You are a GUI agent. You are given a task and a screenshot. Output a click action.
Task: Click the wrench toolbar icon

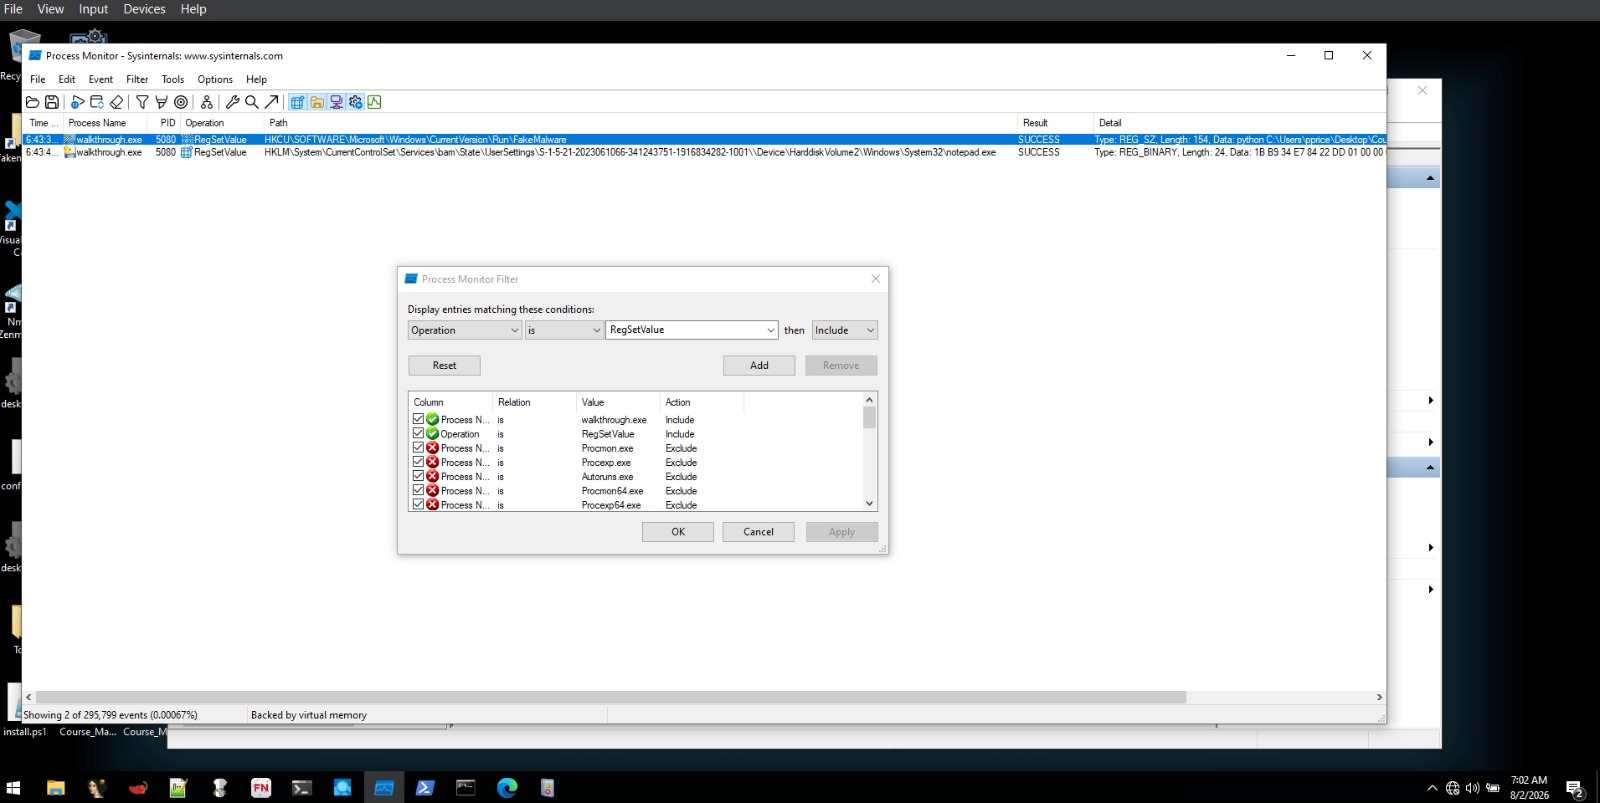[232, 102]
